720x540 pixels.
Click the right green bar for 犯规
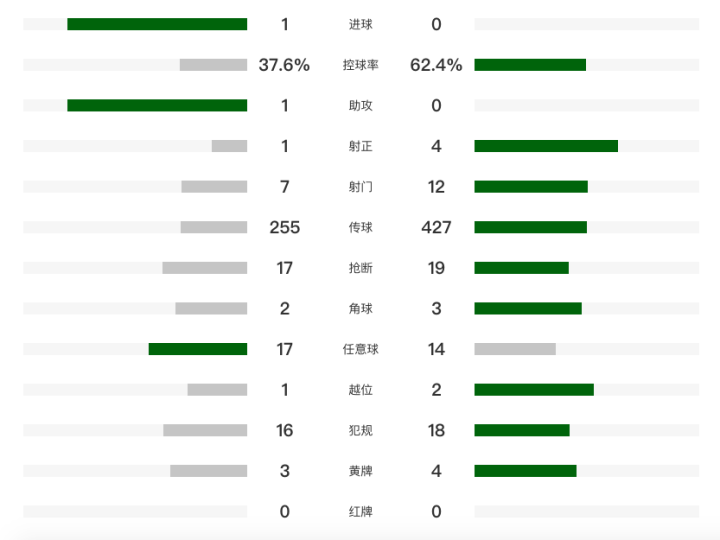tap(522, 430)
